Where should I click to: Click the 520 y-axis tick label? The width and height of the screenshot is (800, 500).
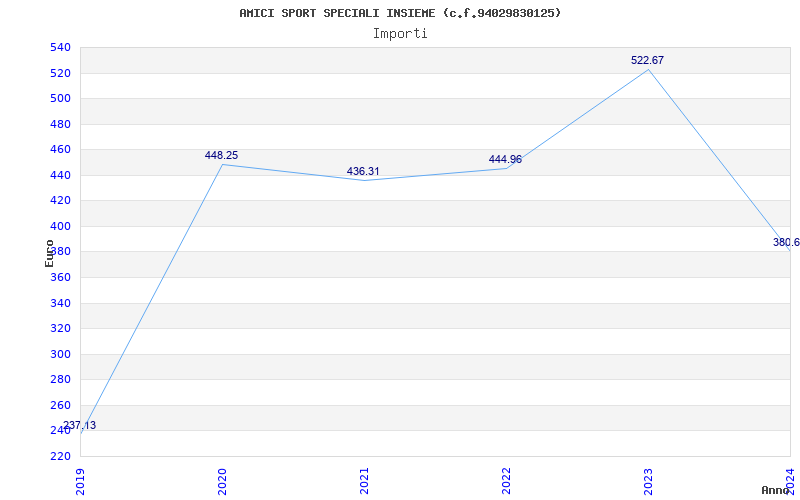60,73
